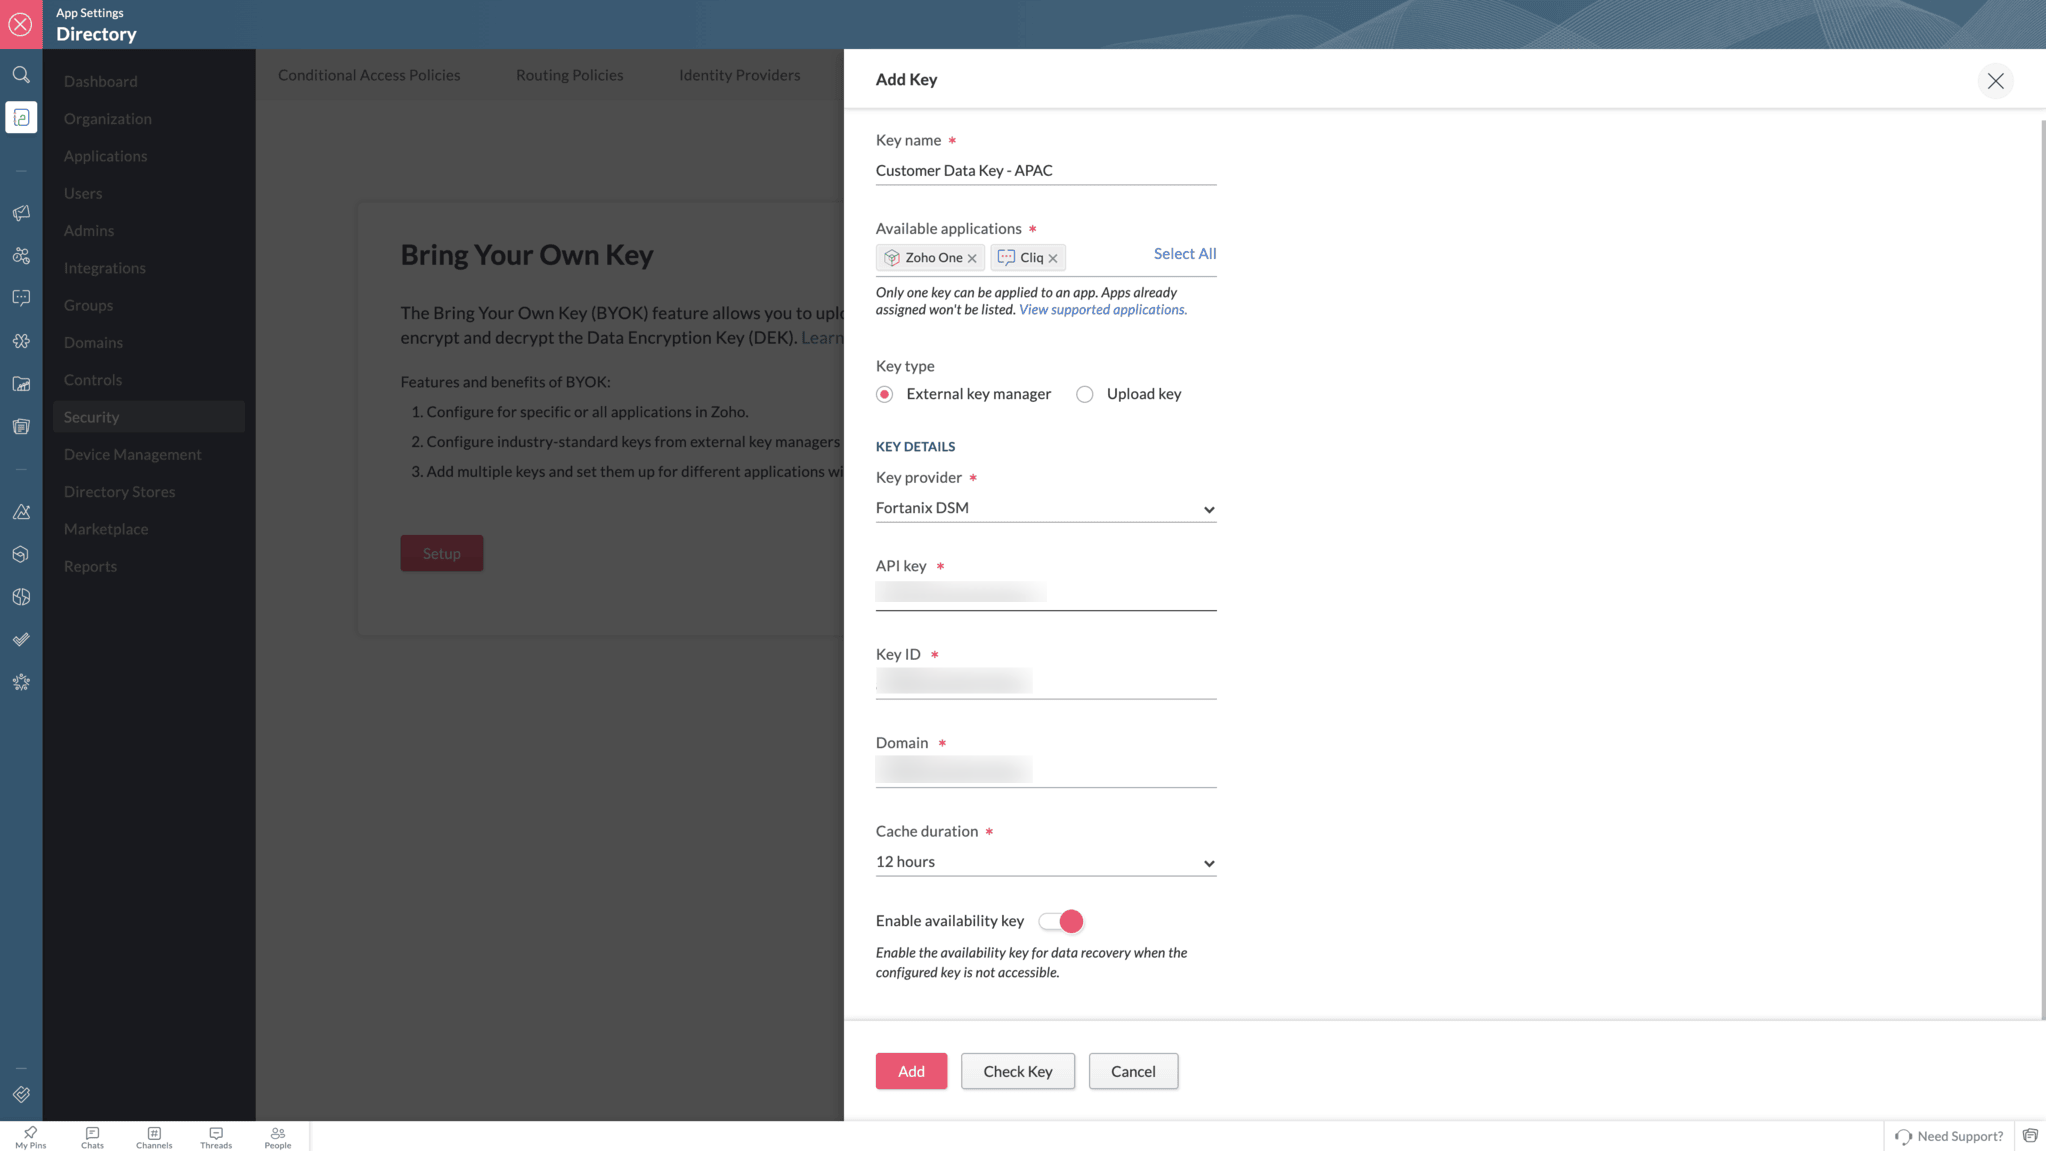
Task: Select External key manager radio button
Action: tap(885, 394)
